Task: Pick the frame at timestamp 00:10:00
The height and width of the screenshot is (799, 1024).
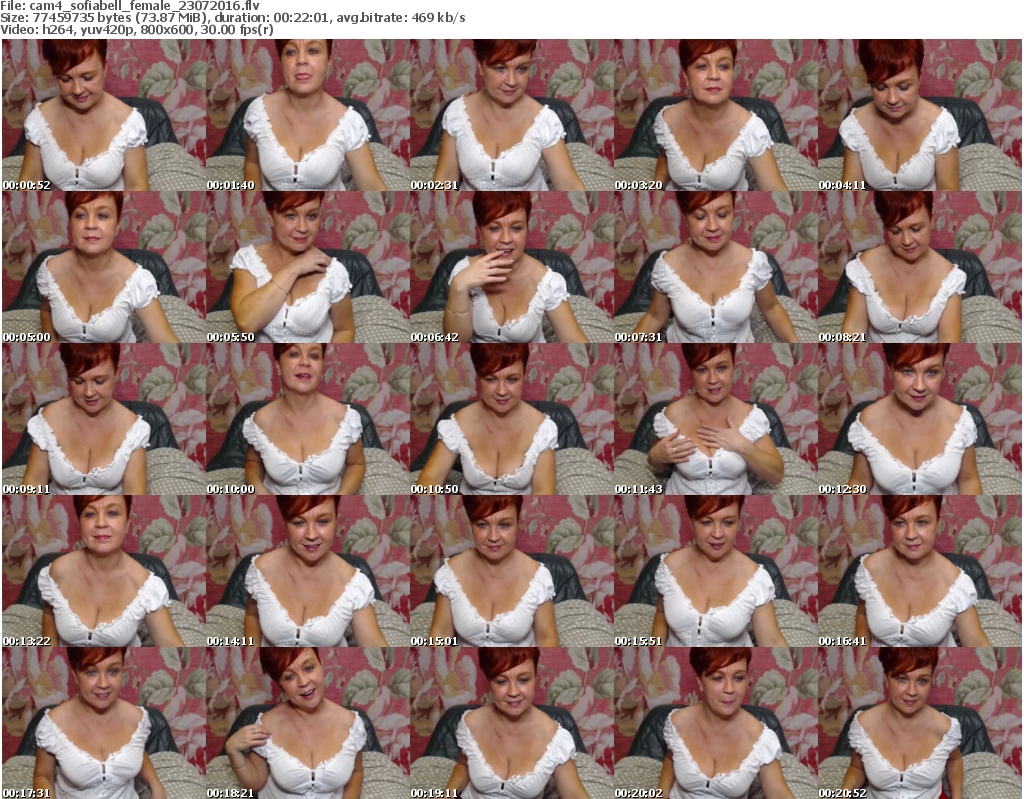Action: pos(308,419)
